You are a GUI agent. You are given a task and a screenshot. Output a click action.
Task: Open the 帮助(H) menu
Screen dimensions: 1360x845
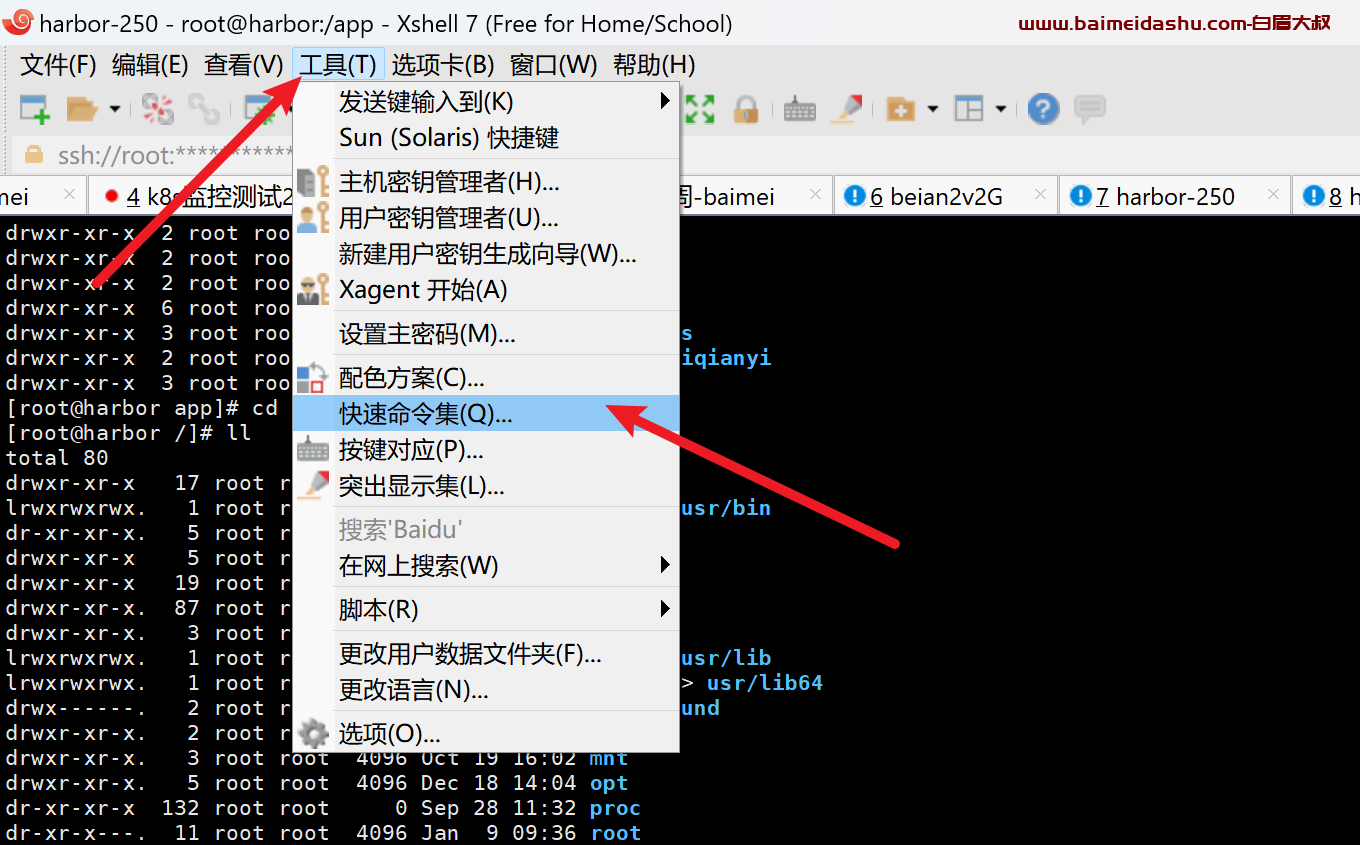(654, 65)
